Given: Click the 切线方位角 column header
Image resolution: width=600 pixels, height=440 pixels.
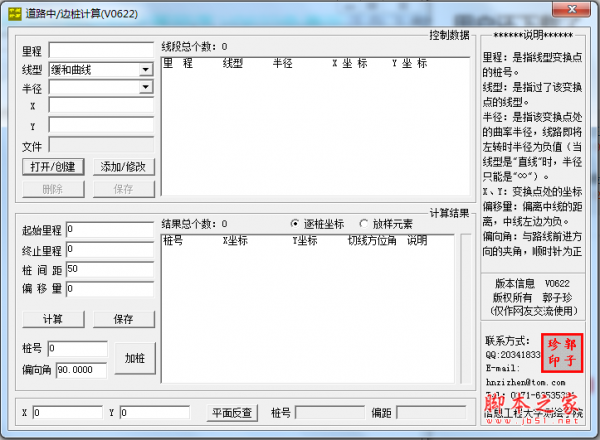Looking at the screenshot, I should (372, 241).
